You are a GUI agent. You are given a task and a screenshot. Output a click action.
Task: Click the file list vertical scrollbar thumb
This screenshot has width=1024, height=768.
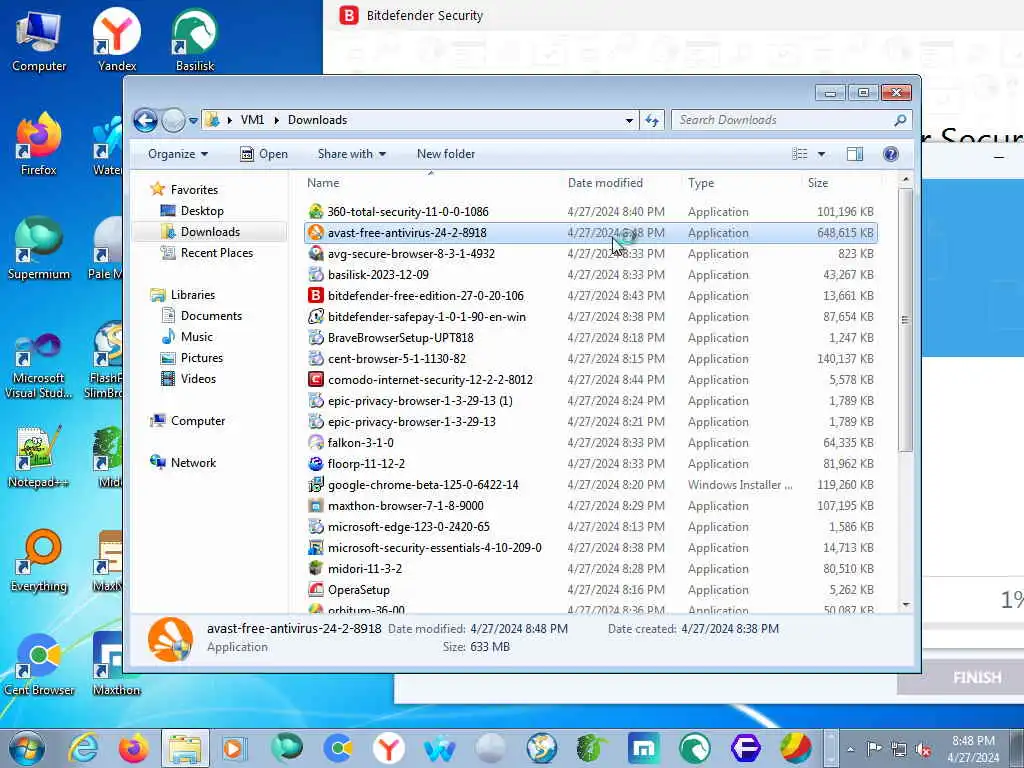905,320
